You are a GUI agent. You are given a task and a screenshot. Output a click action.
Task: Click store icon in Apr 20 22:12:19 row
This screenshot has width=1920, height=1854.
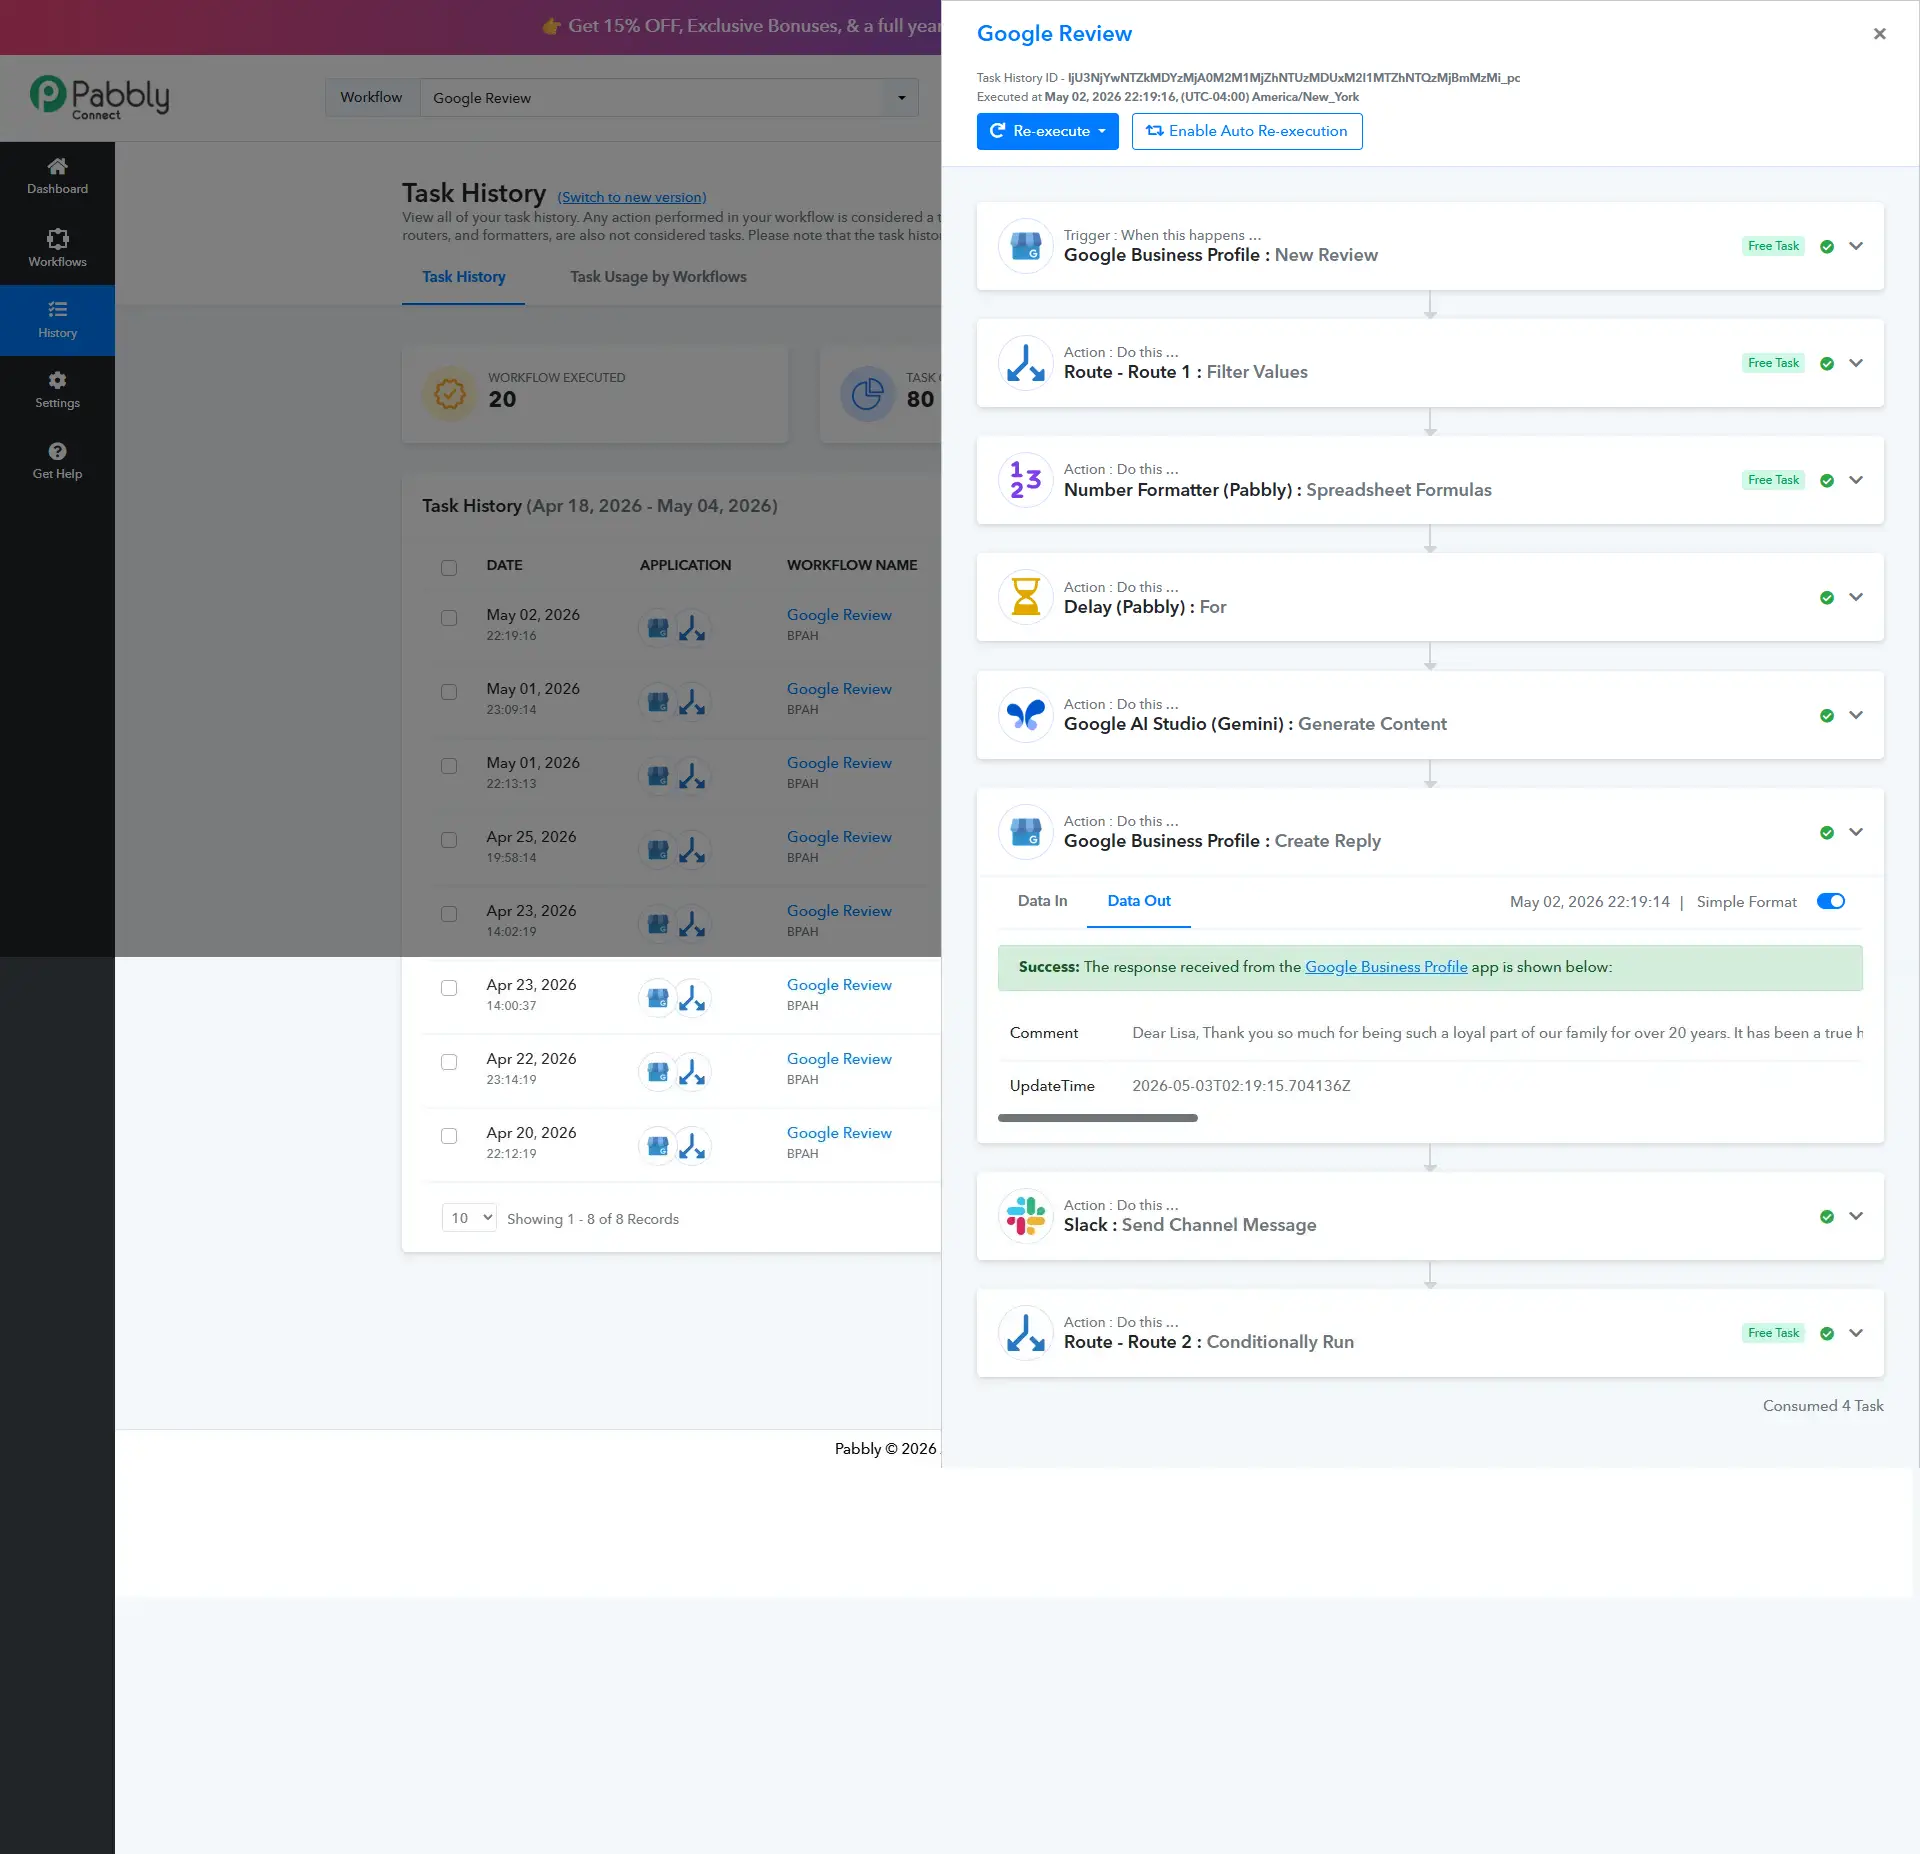(x=657, y=1146)
